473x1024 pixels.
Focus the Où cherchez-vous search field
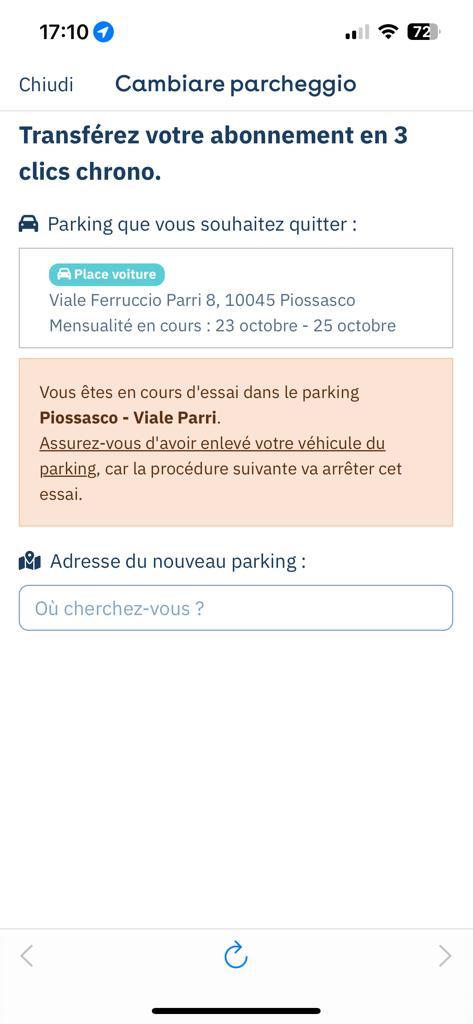(236, 608)
